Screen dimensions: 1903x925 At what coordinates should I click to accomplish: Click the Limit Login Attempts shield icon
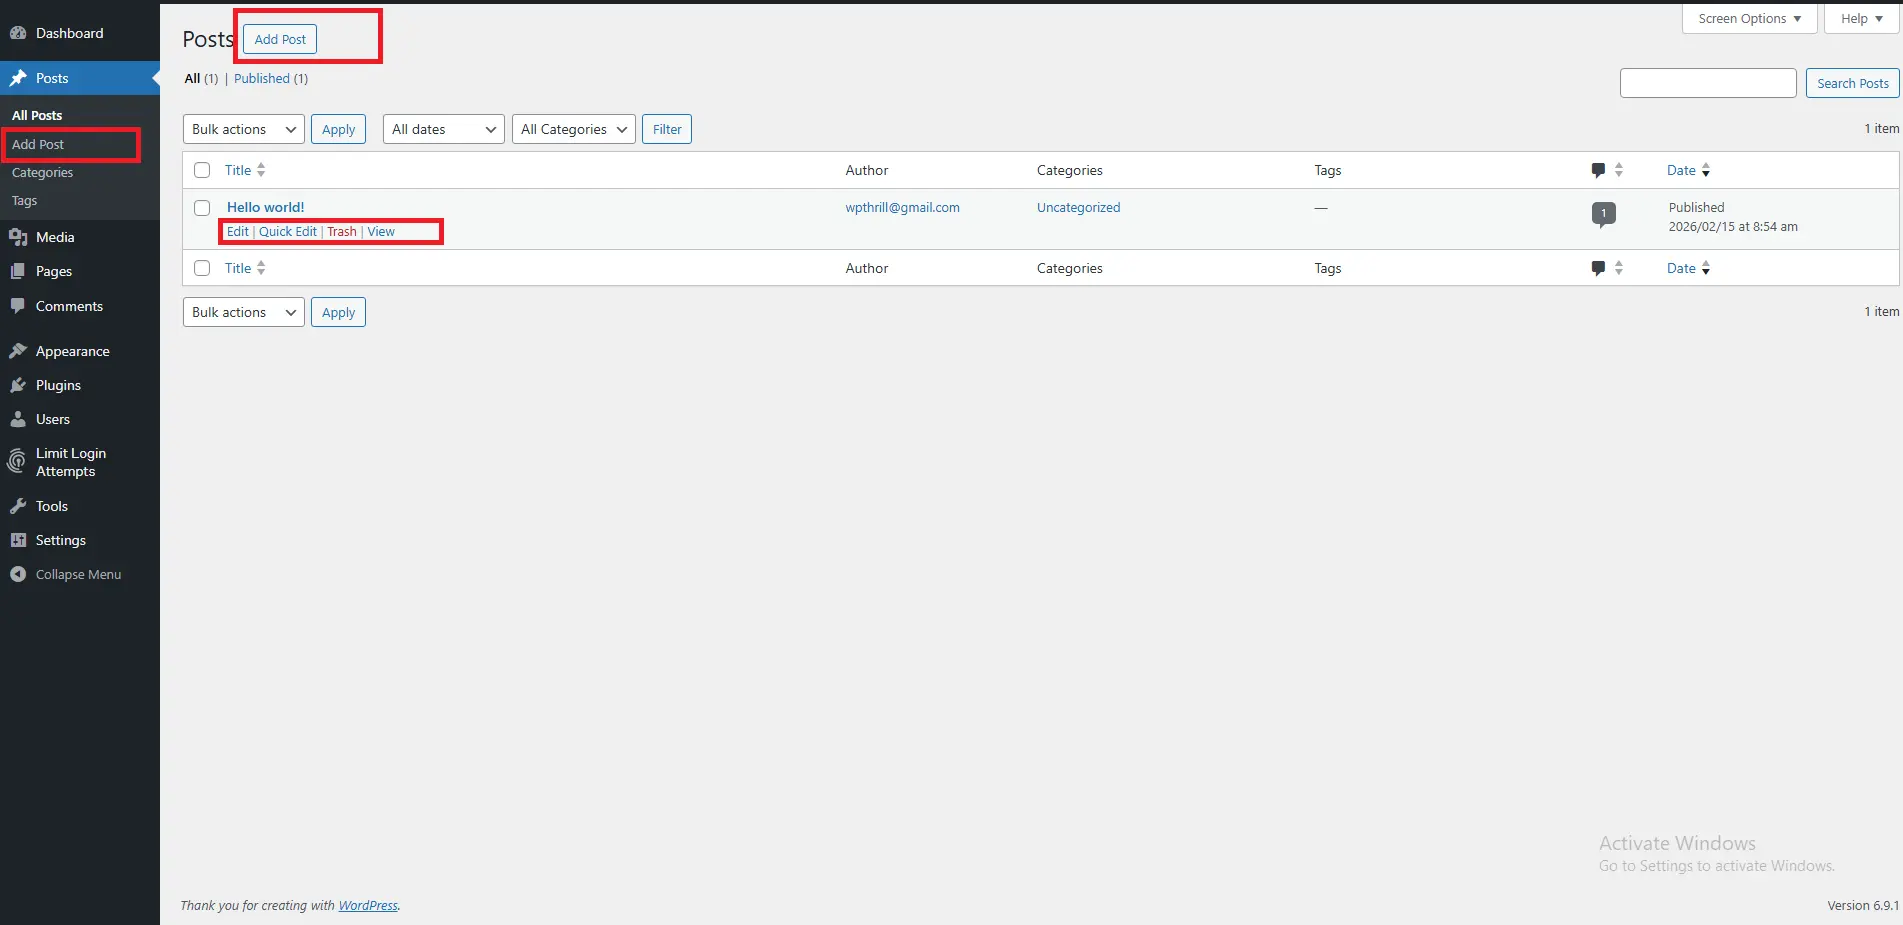coord(18,461)
